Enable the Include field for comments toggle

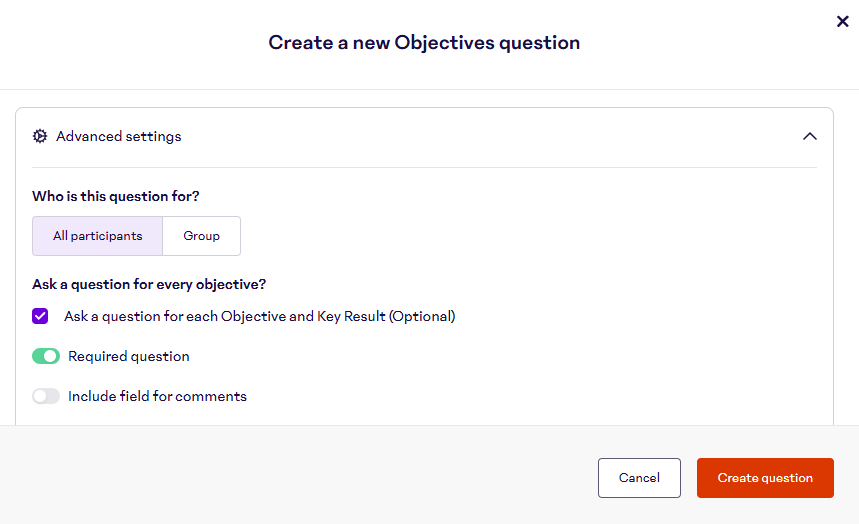click(46, 396)
